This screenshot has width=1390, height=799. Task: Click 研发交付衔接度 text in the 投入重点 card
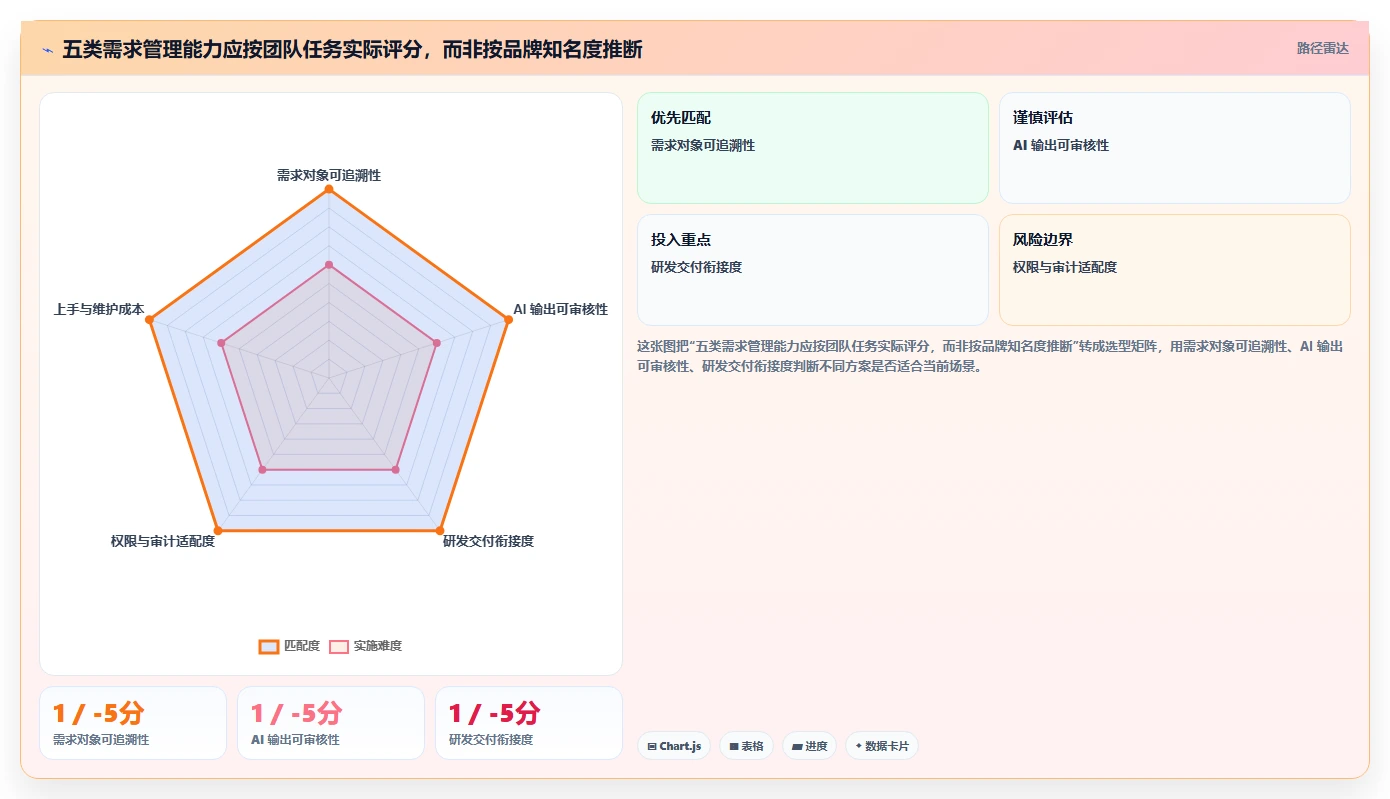pos(696,267)
